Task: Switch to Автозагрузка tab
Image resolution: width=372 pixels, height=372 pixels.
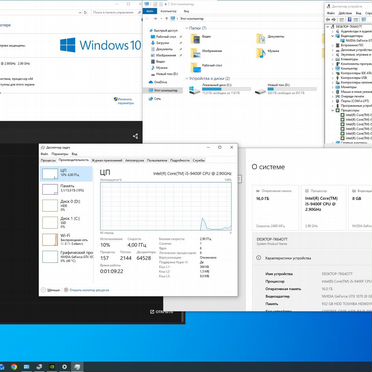Action: (x=134, y=160)
